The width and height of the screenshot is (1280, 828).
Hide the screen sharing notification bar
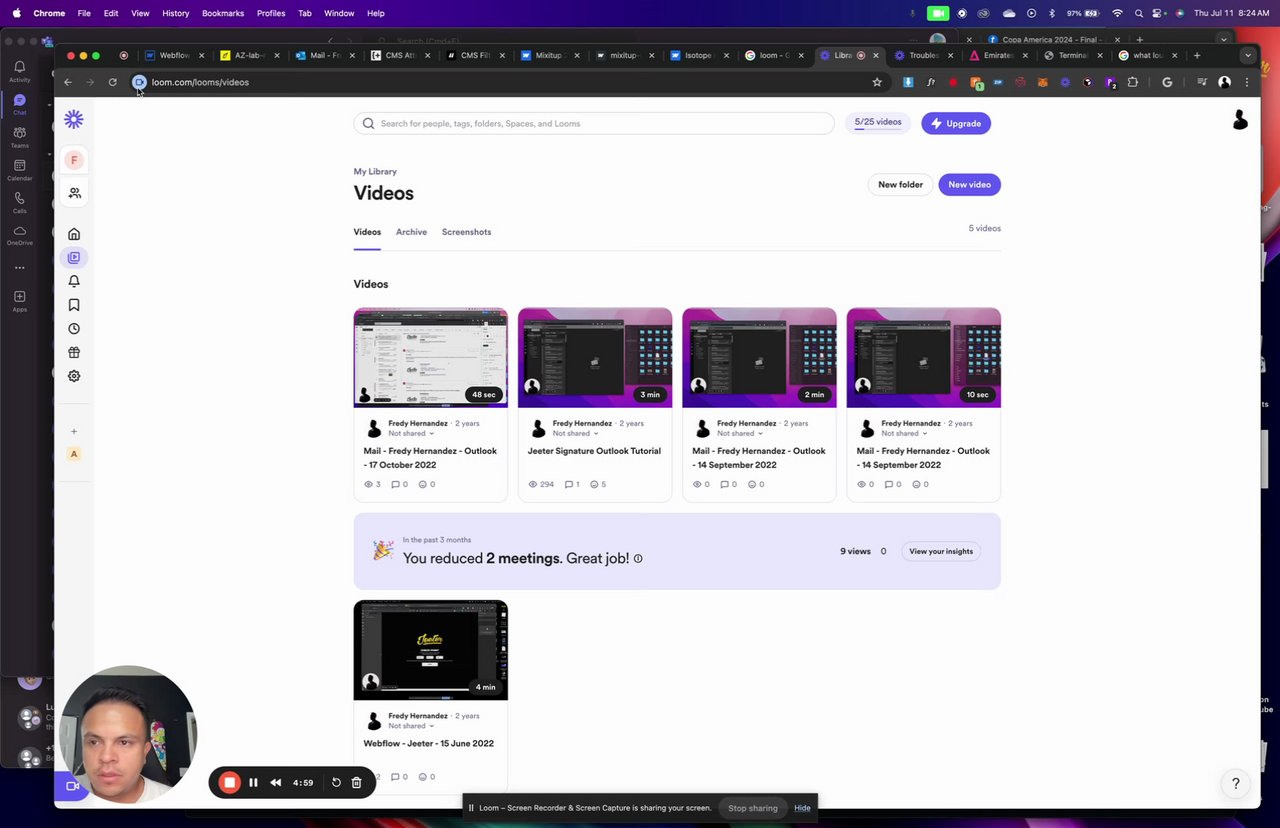802,808
